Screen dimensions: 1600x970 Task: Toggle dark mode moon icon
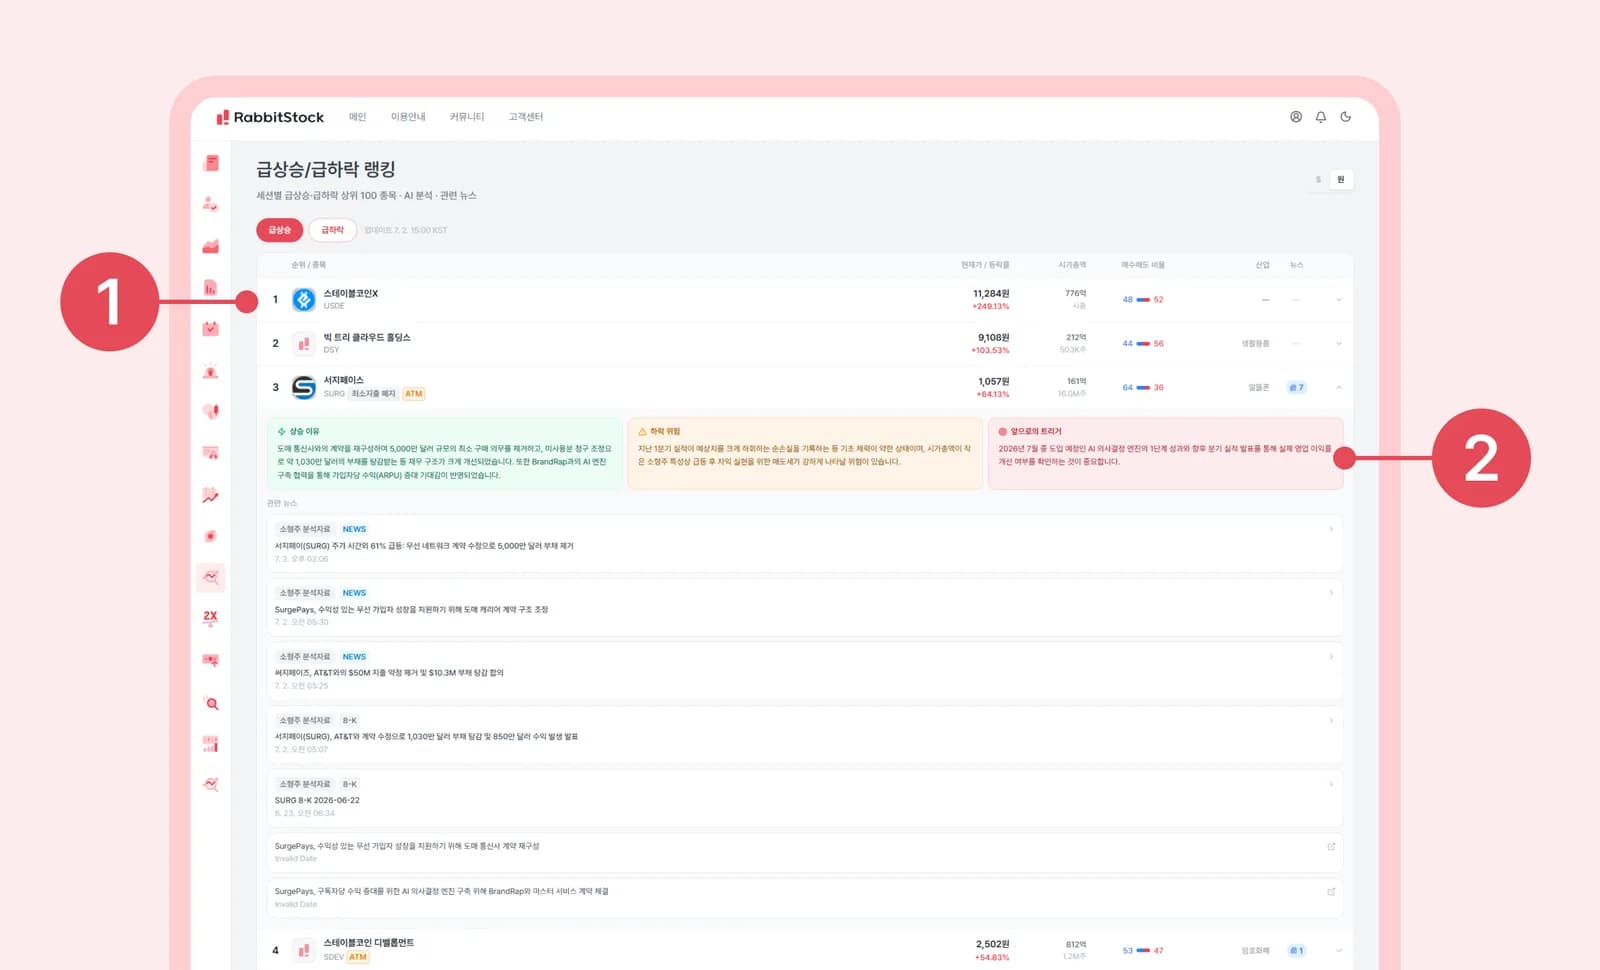(1346, 117)
